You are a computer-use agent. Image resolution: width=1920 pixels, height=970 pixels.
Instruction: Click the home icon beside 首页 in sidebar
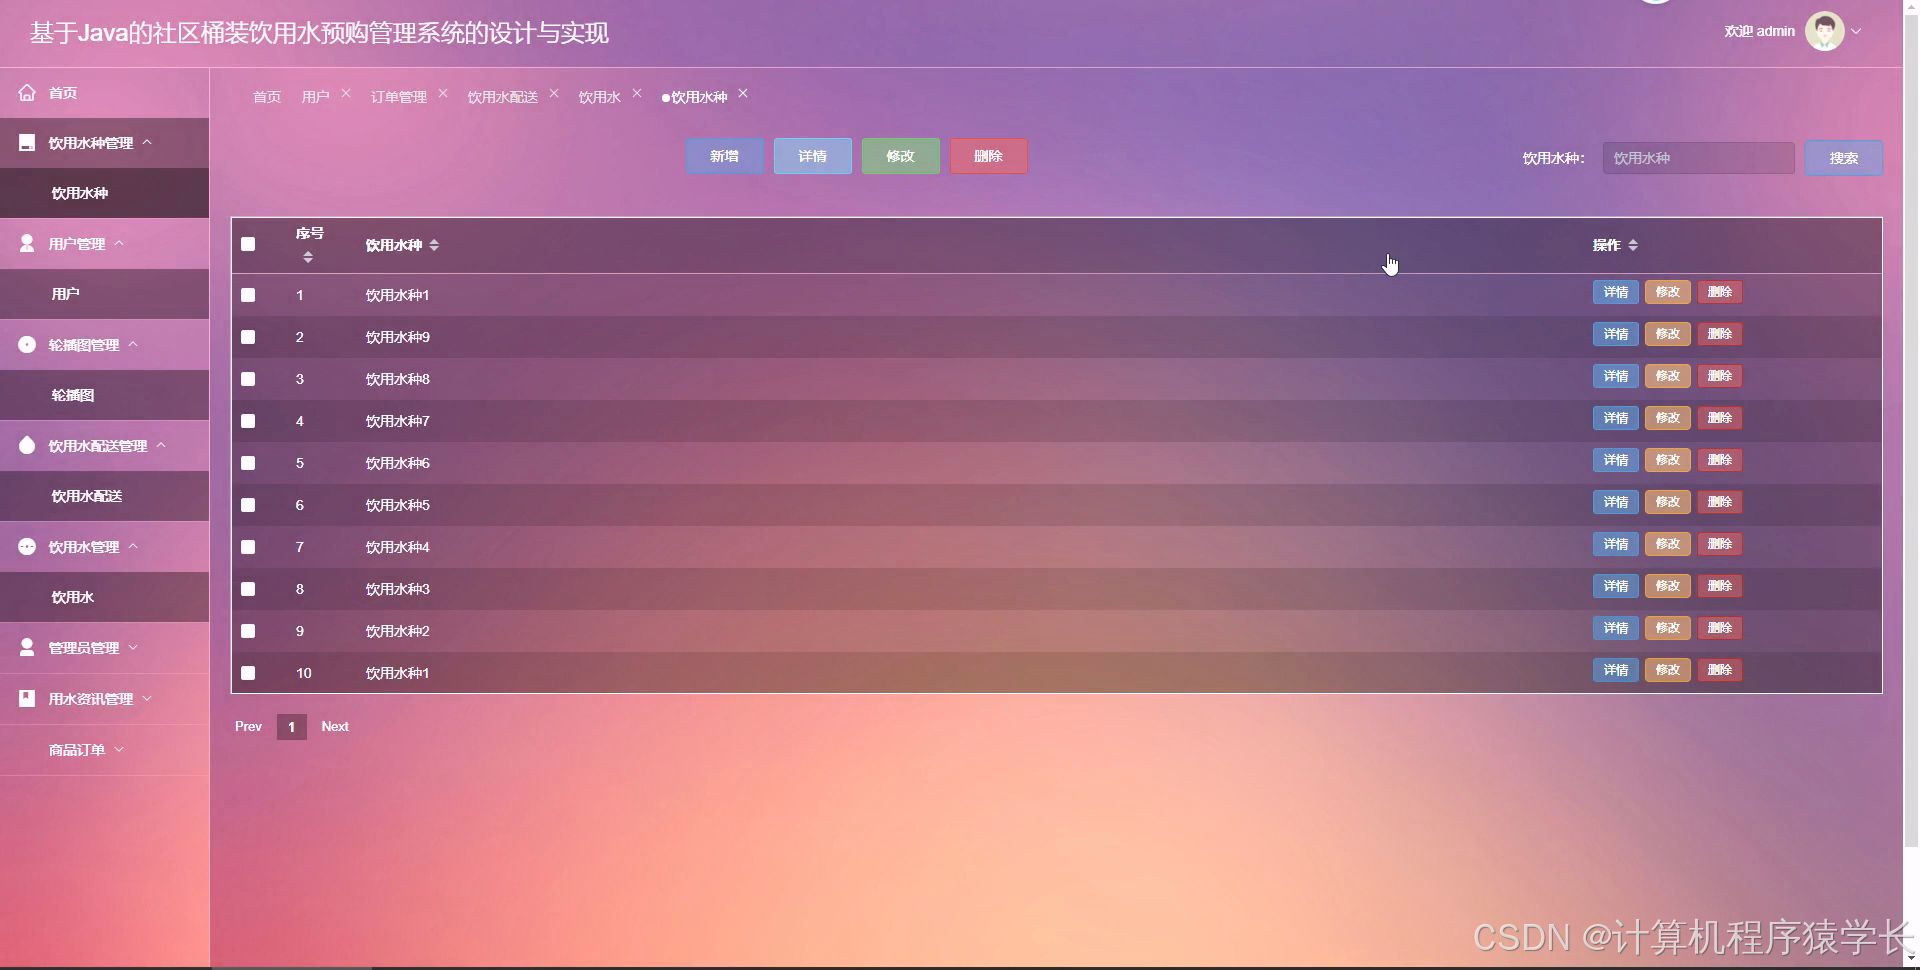click(27, 92)
